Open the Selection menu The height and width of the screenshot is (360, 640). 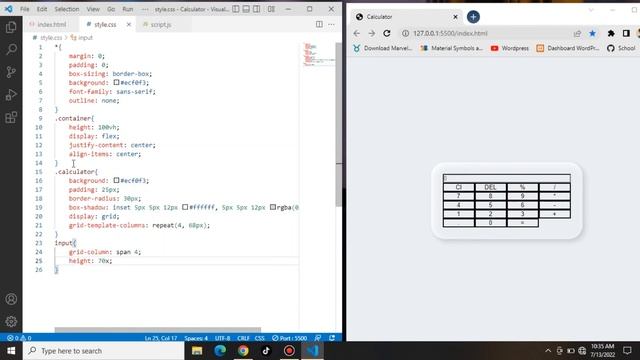click(67, 9)
